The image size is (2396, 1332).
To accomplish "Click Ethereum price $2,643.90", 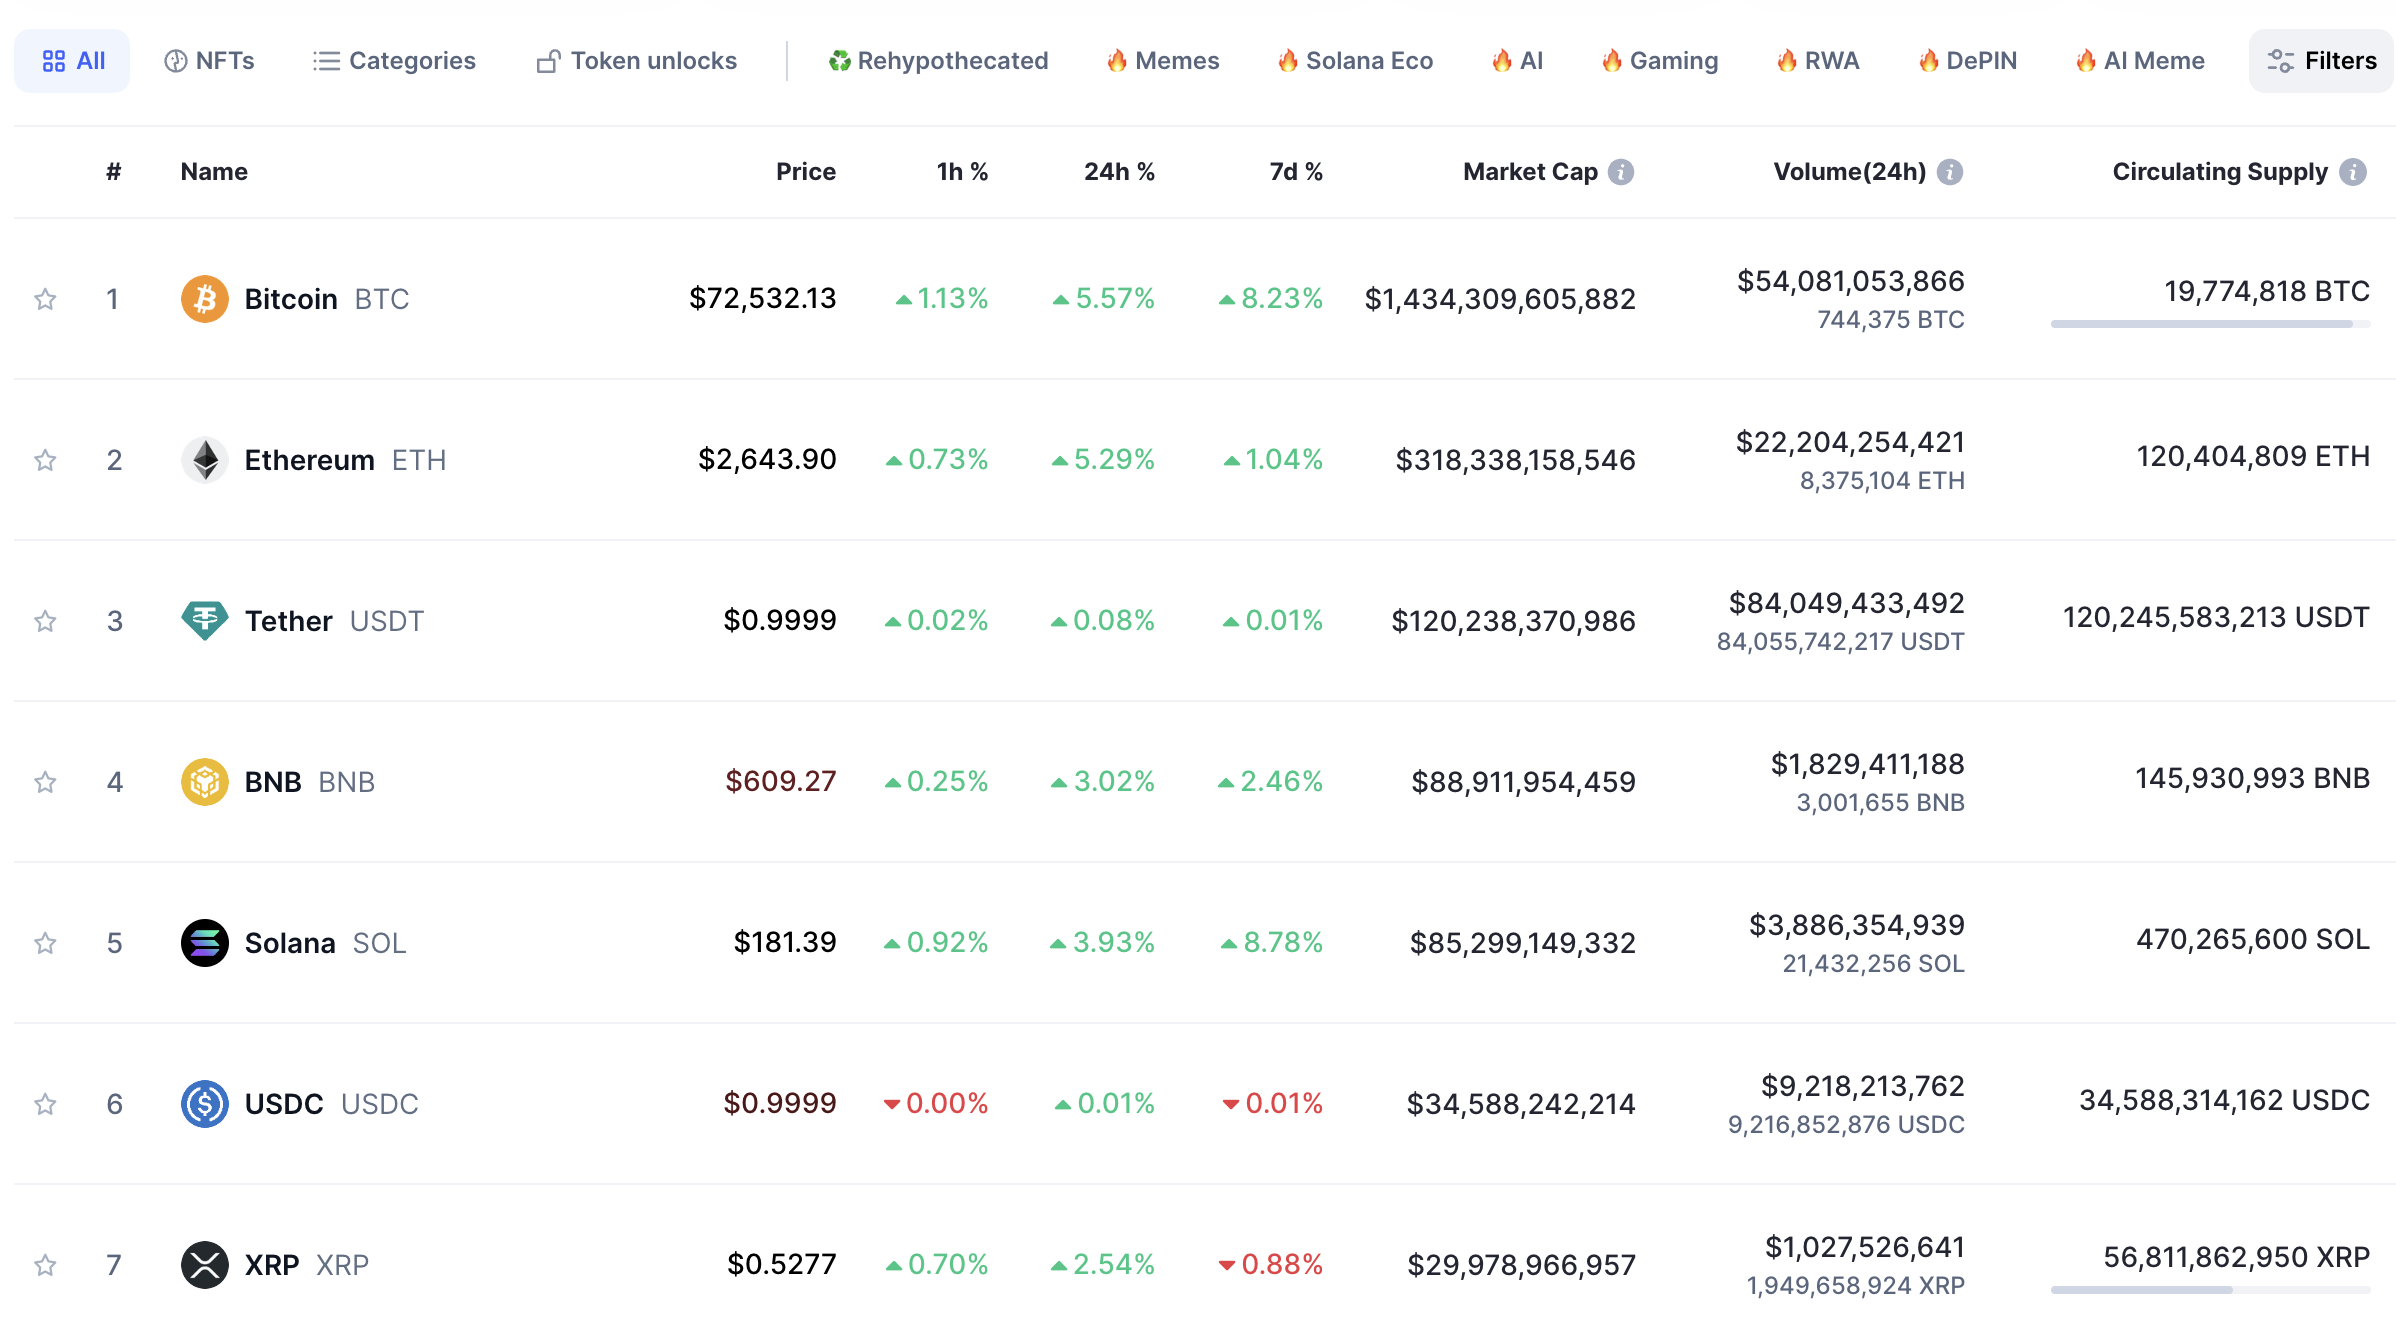I will [767, 459].
